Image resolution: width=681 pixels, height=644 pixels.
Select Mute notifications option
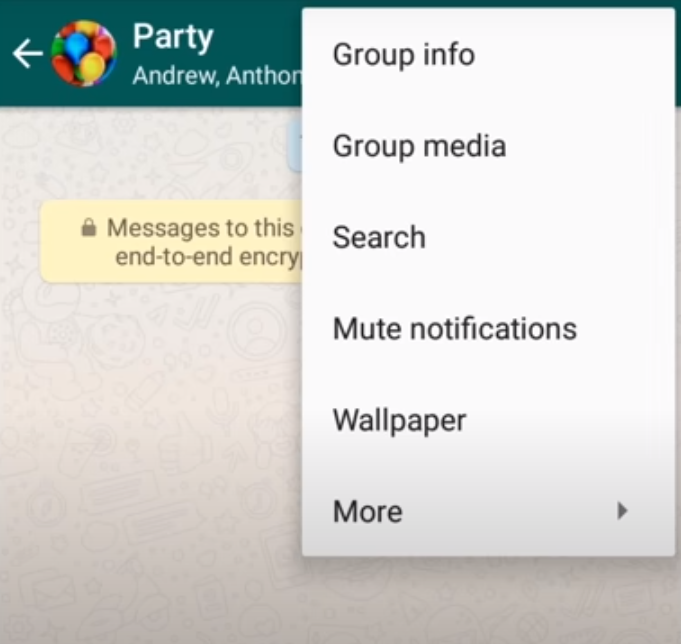[489, 328]
